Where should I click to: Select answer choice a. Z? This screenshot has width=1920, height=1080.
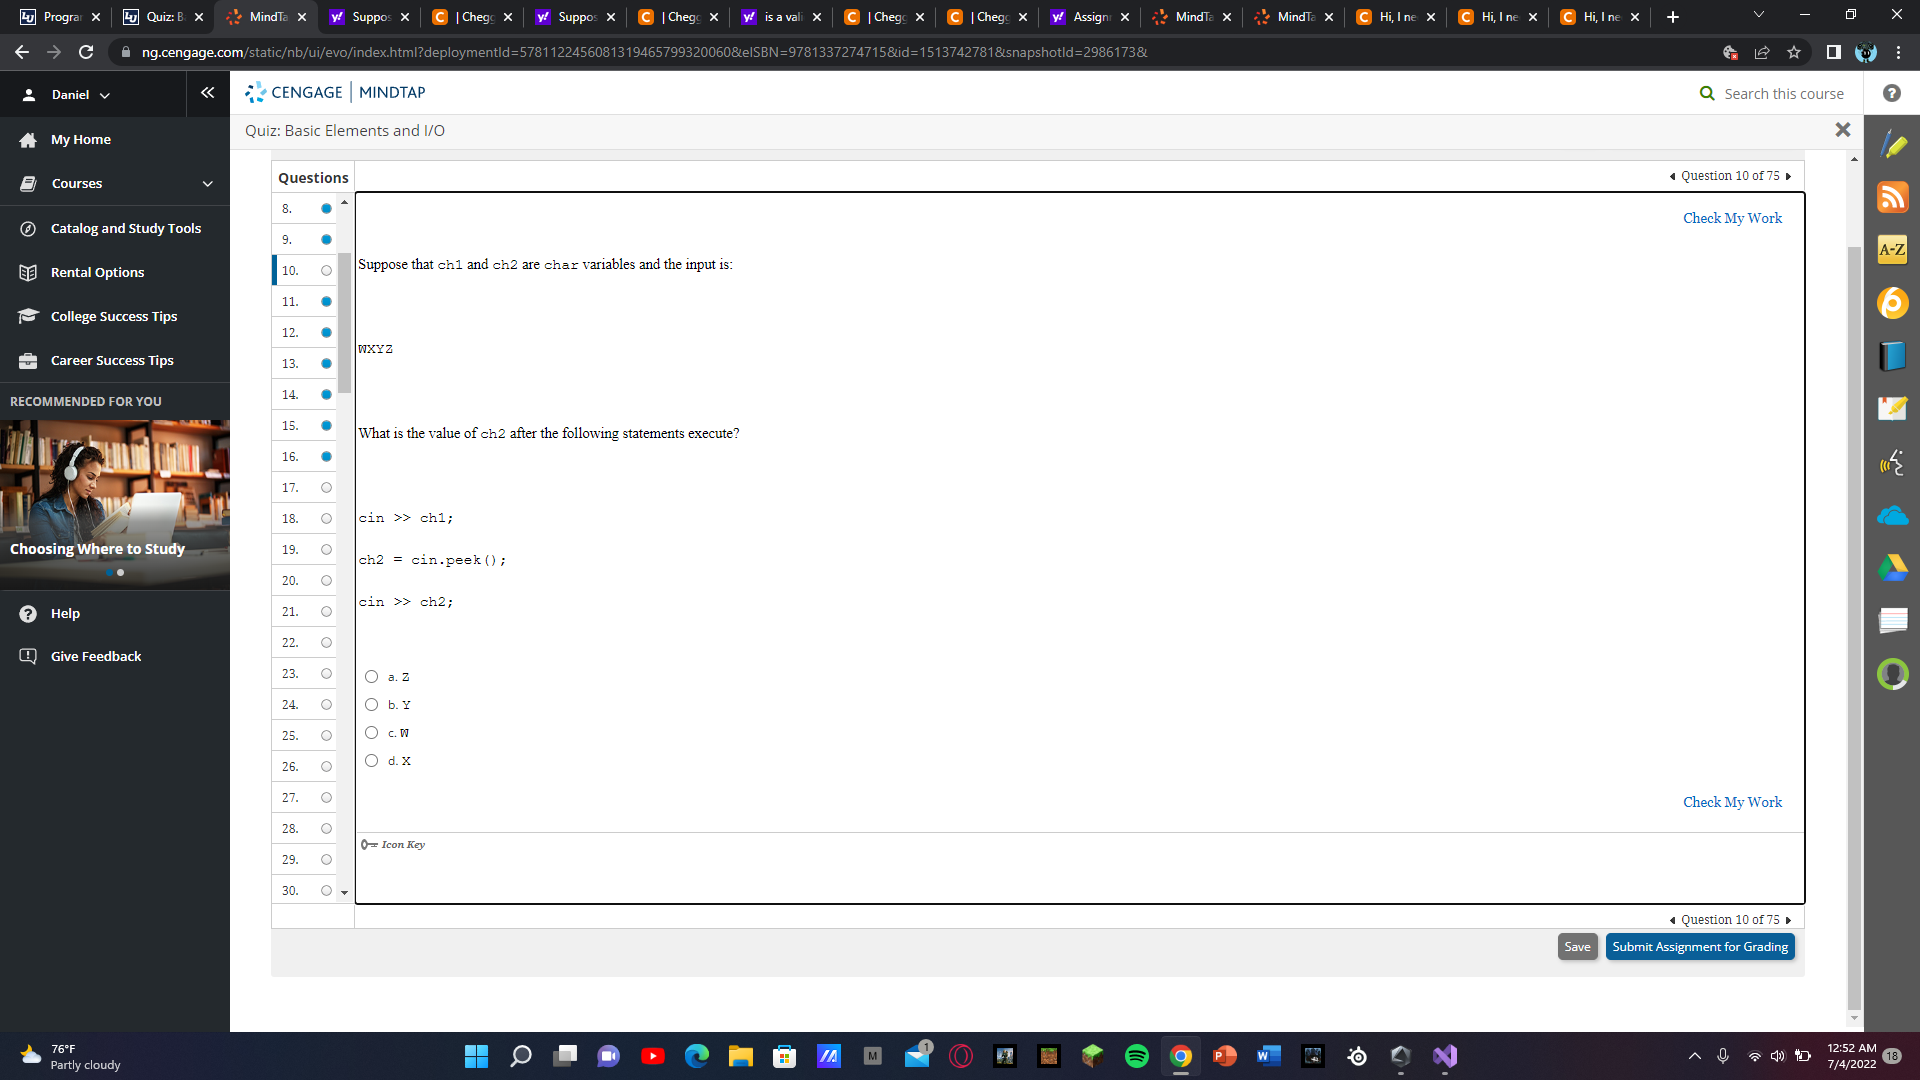(371, 677)
